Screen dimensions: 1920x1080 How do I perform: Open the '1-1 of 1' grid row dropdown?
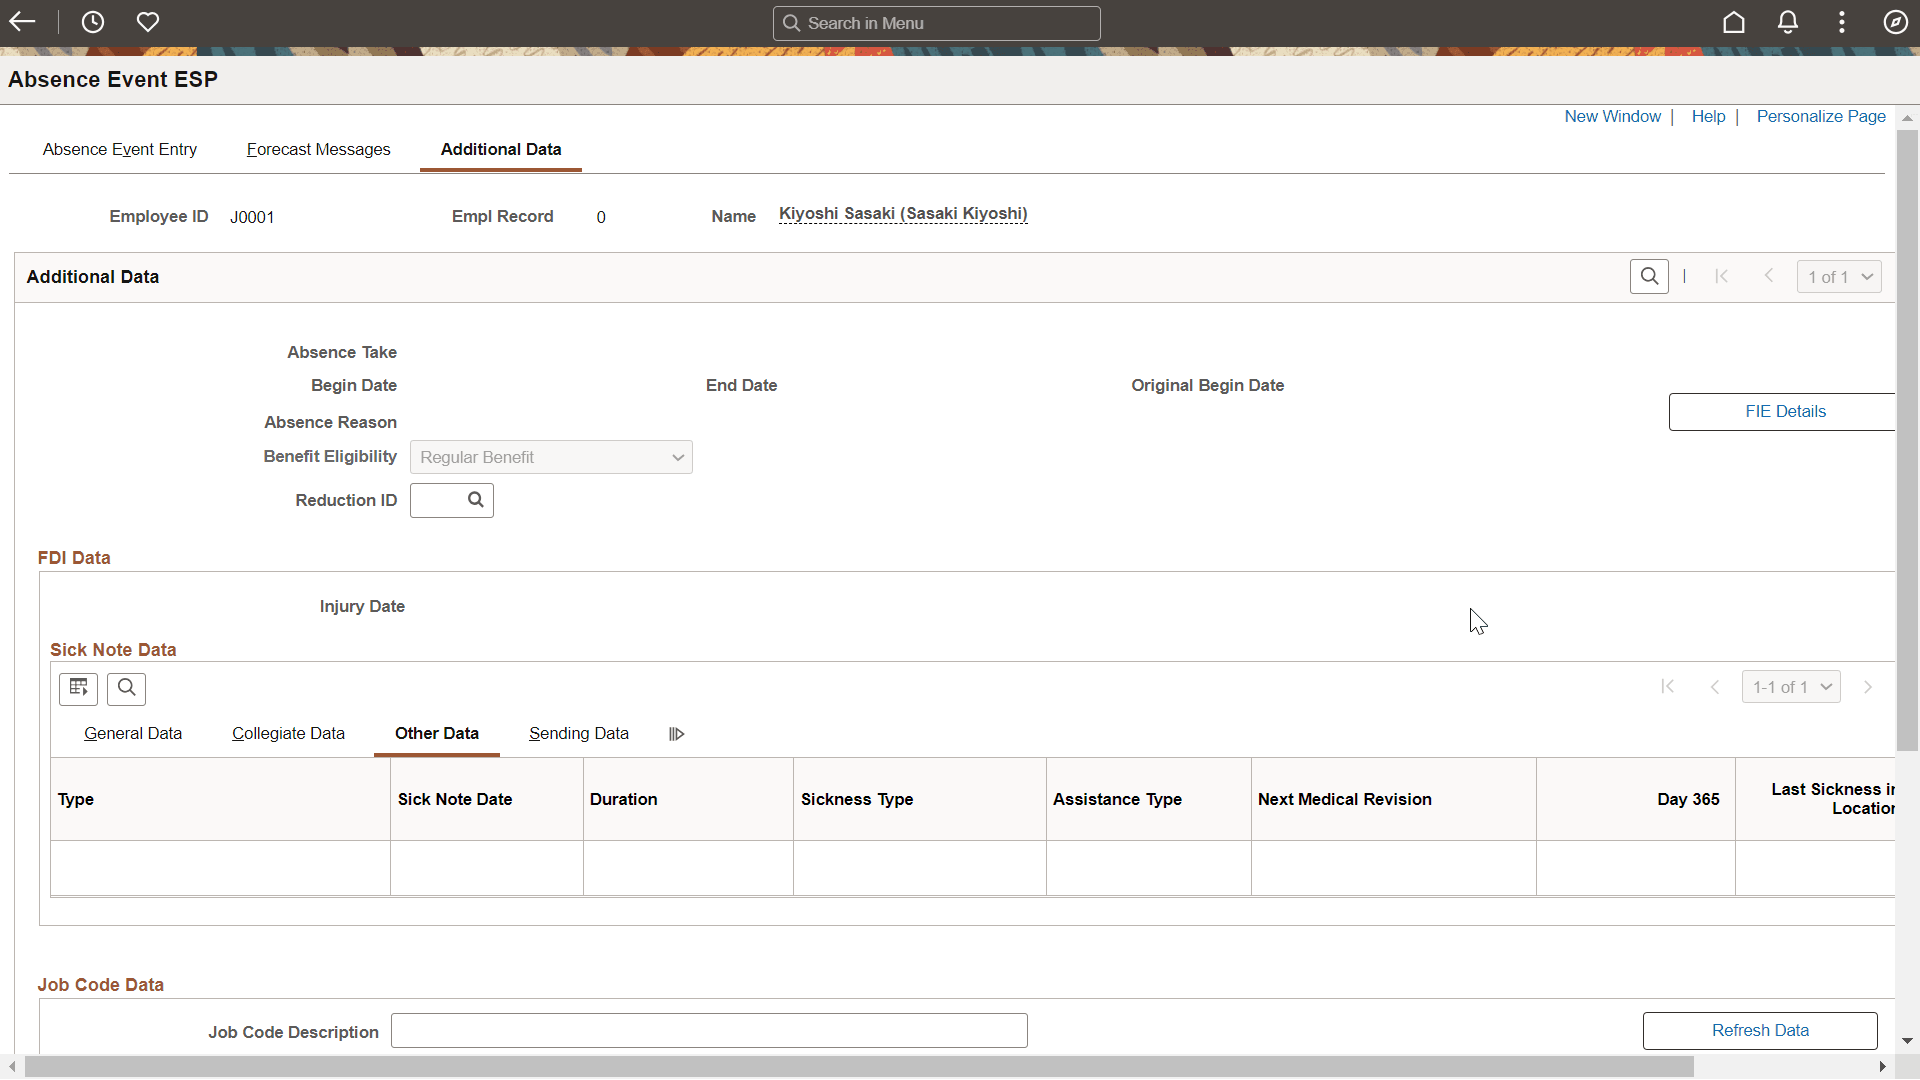[1791, 686]
